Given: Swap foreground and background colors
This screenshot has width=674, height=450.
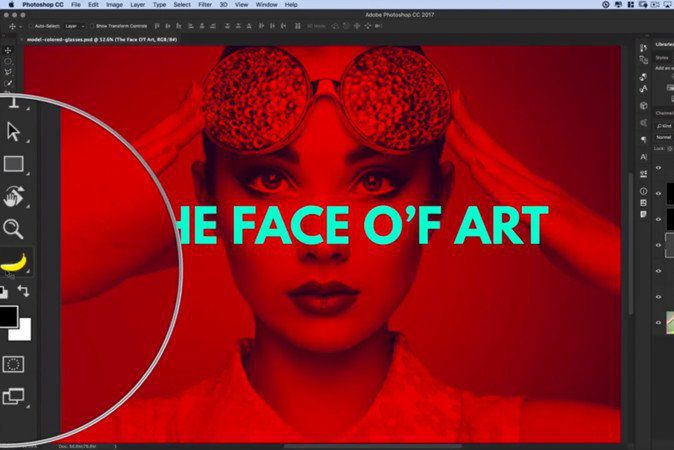Looking at the screenshot, I should click(x=24, y=291).
